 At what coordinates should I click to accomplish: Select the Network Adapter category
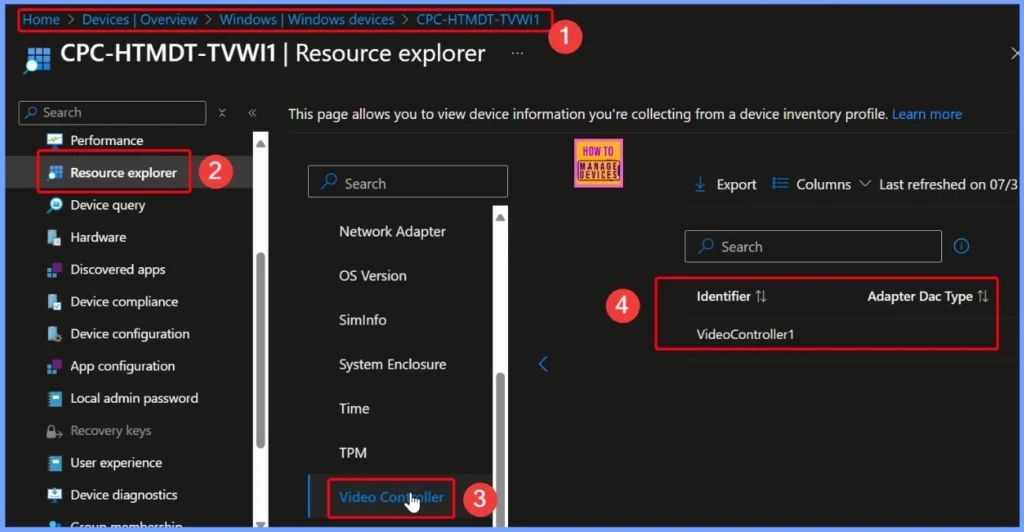point(392,232)
